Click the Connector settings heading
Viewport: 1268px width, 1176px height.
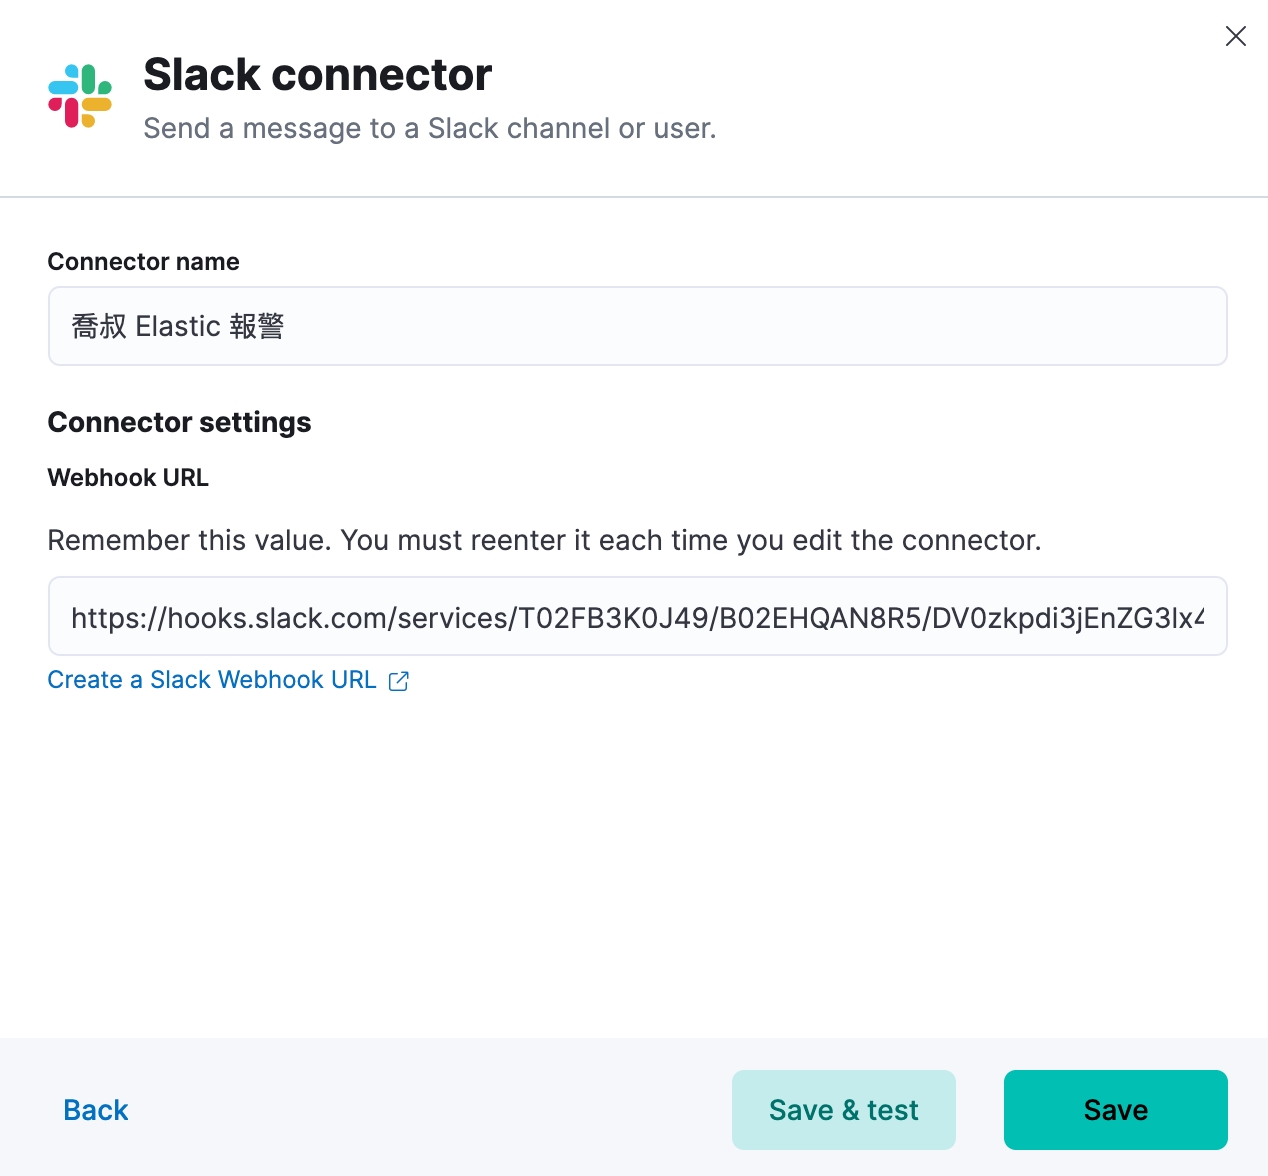(180, 422)
